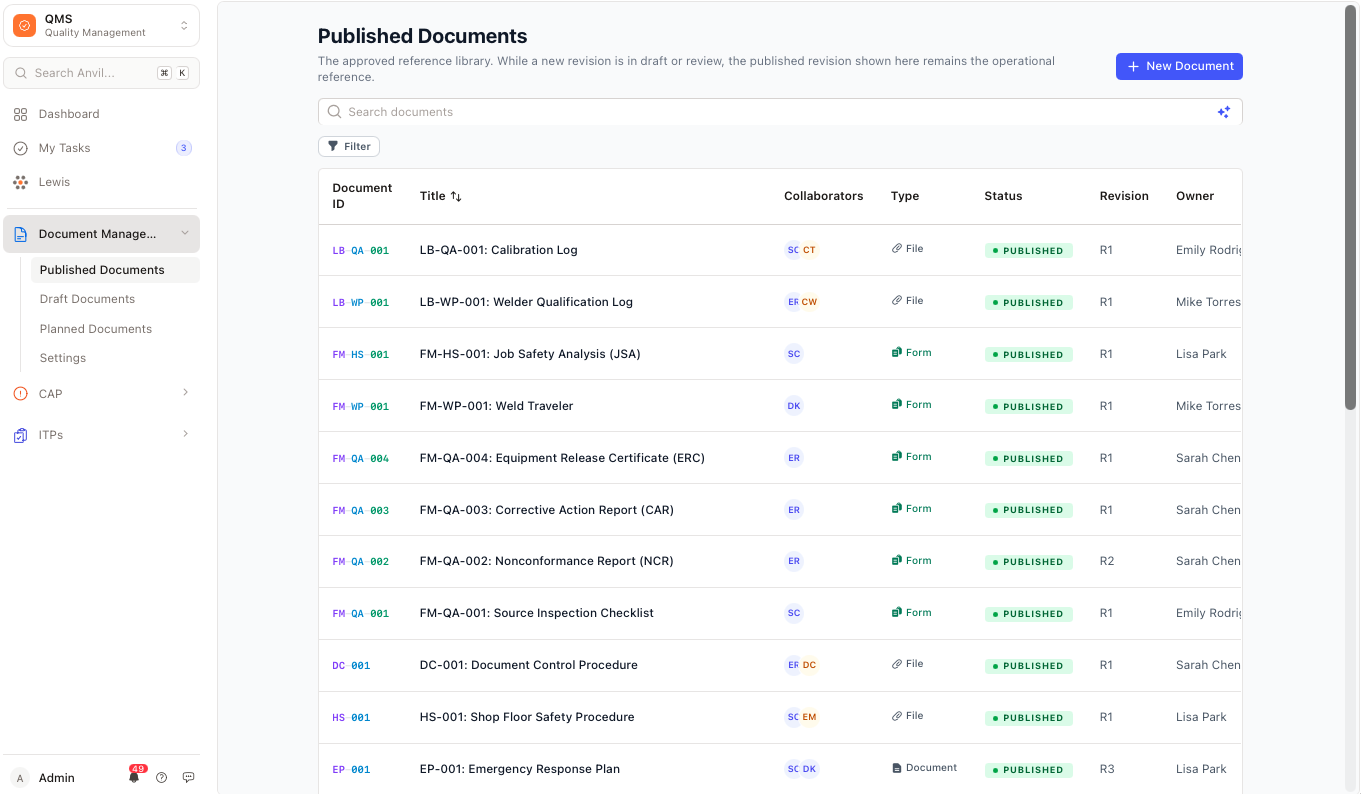Open FM-QA-004: Equipment Release Certificate (ERC)
Image resolution: width=1361 pixels, height=794 pixels.
click(x=562, y=458)
